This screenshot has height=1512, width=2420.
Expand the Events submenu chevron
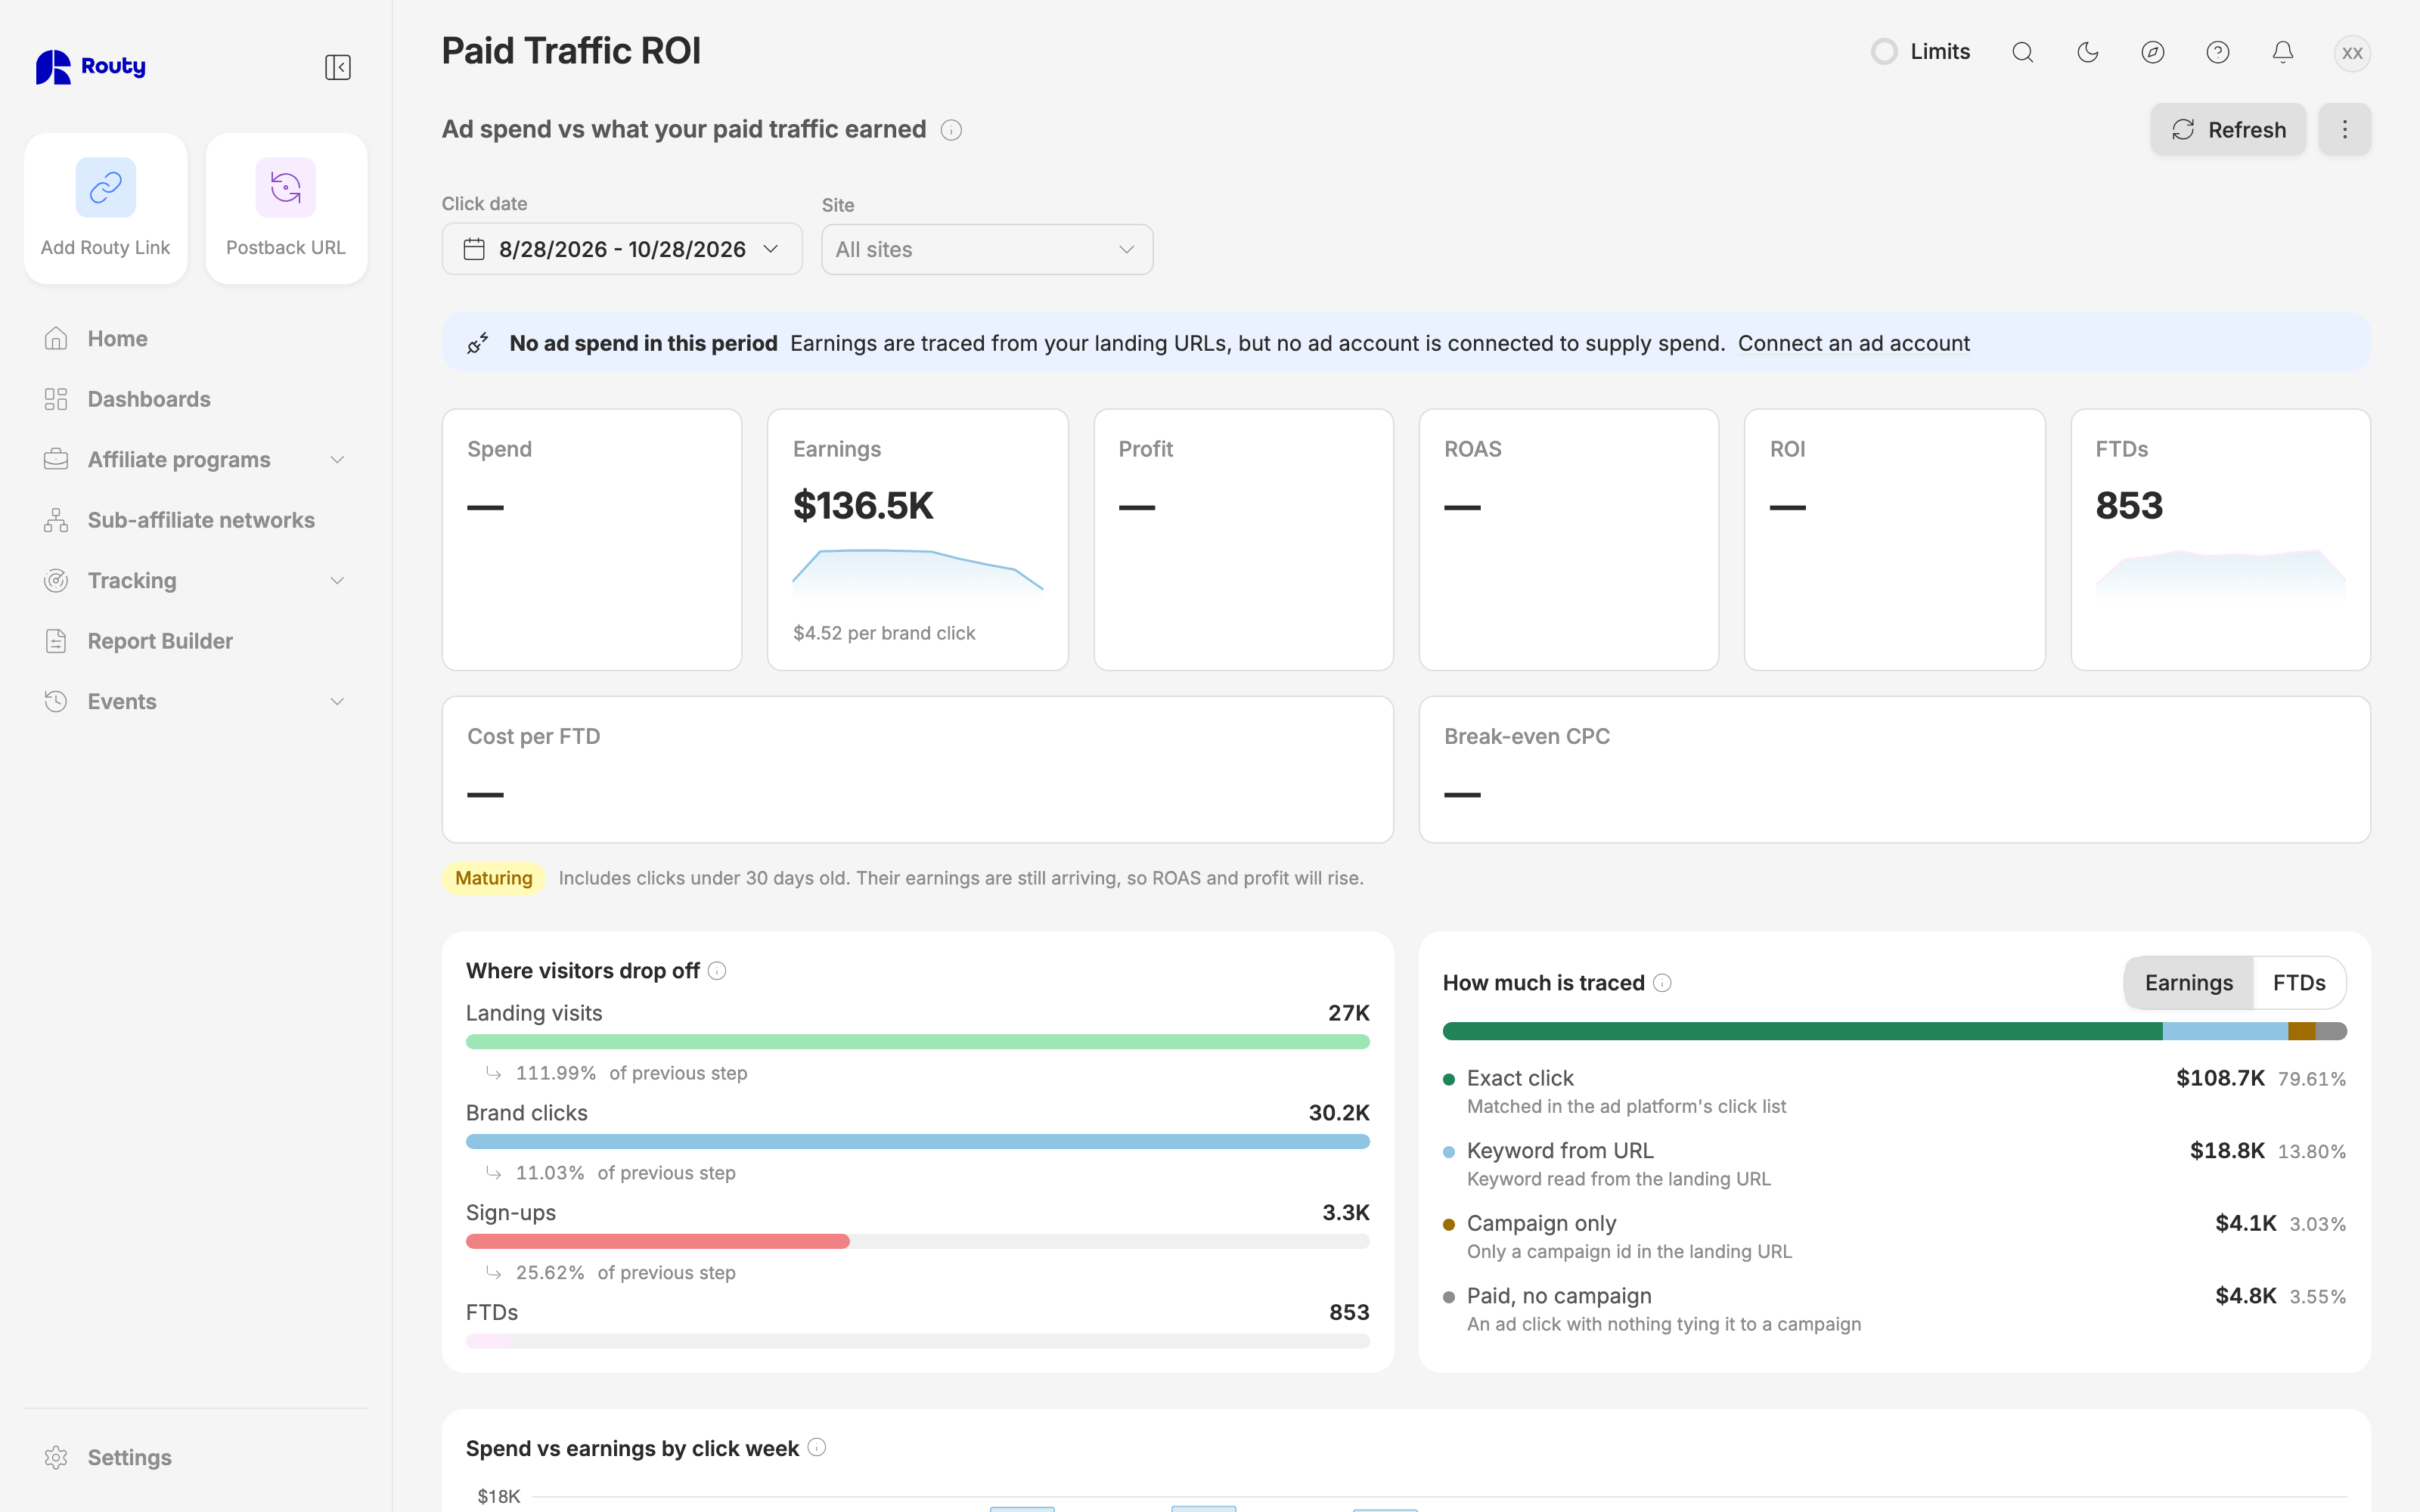[x=337, y=702]
